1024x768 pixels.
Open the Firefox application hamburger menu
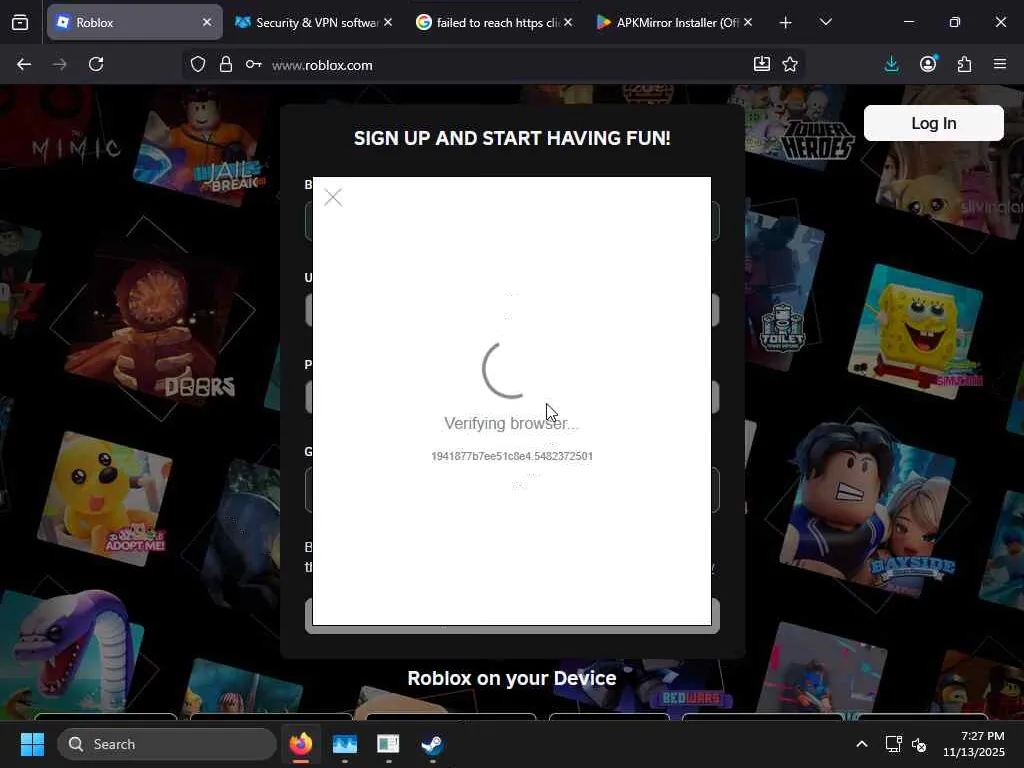click(x=1000, y=64)
